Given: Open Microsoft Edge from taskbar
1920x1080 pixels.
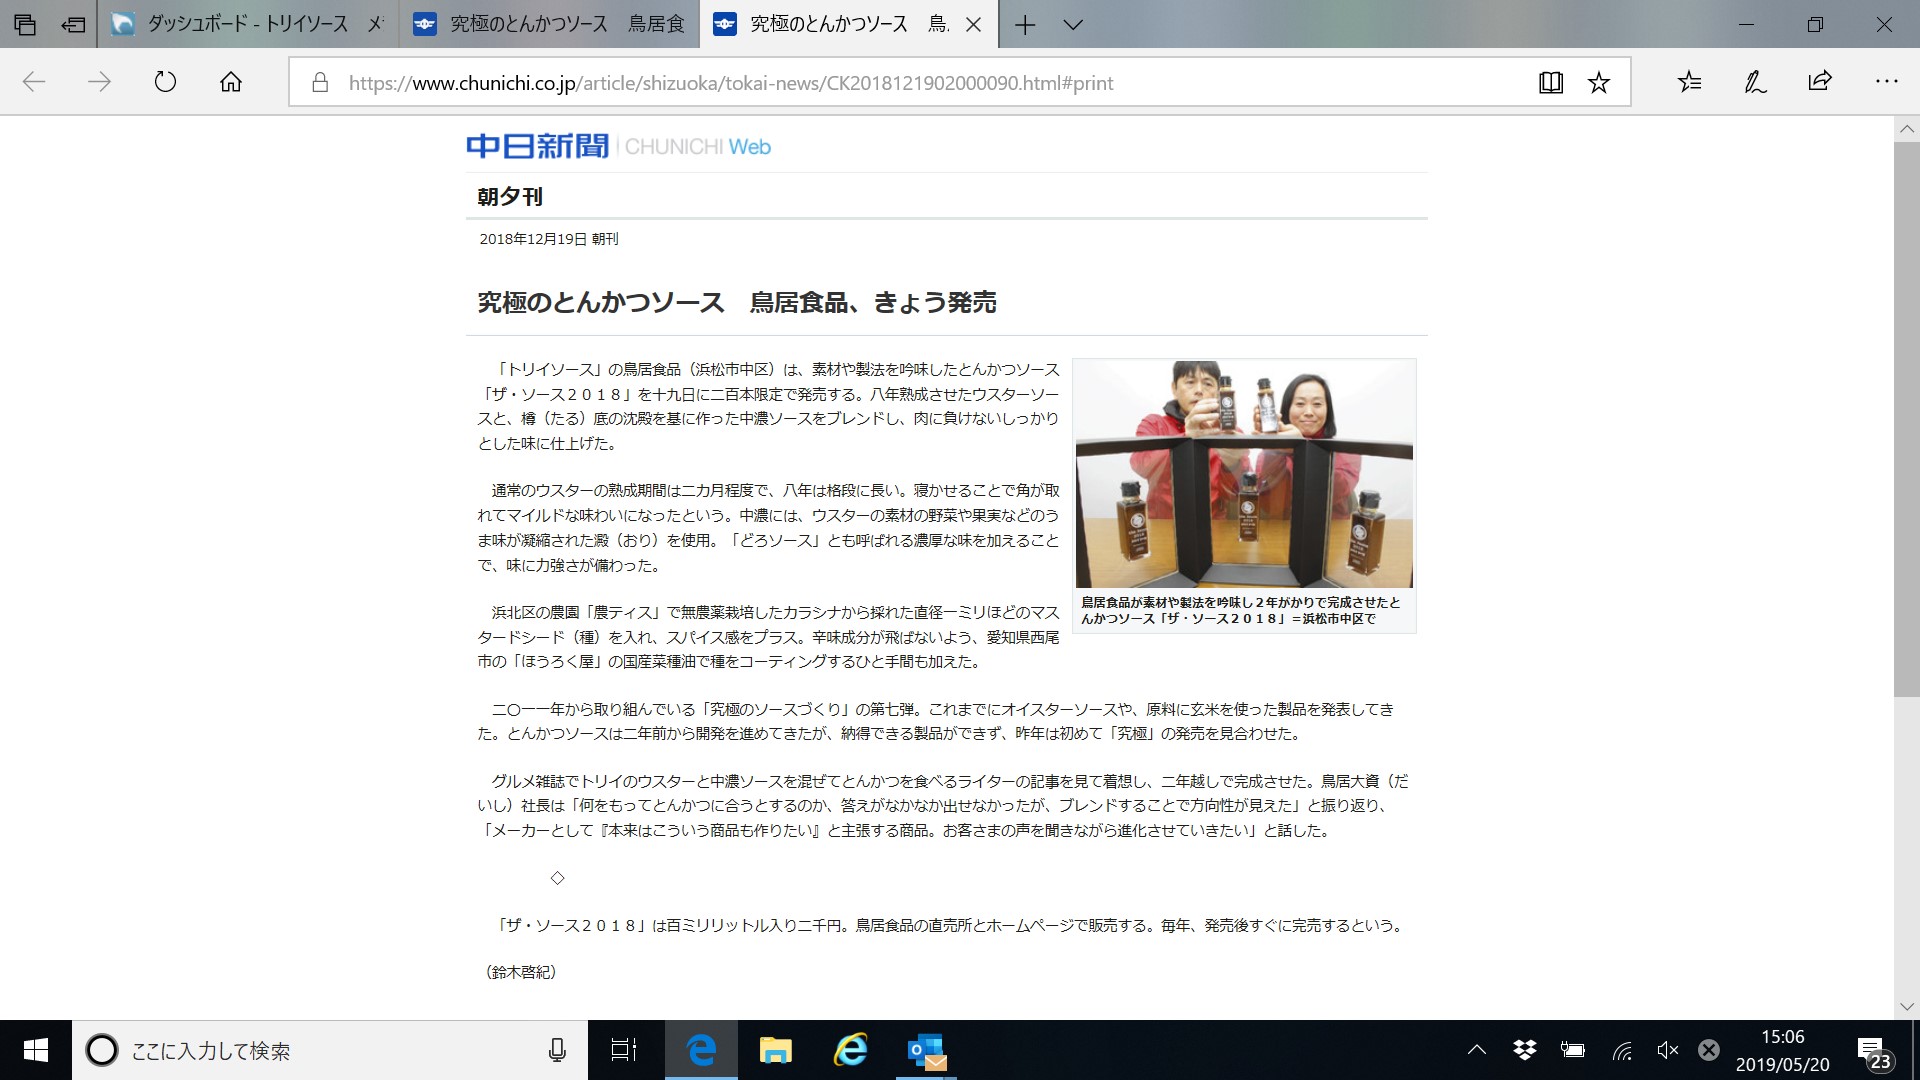Looking at the screenshot, I should pos(701,1050).
